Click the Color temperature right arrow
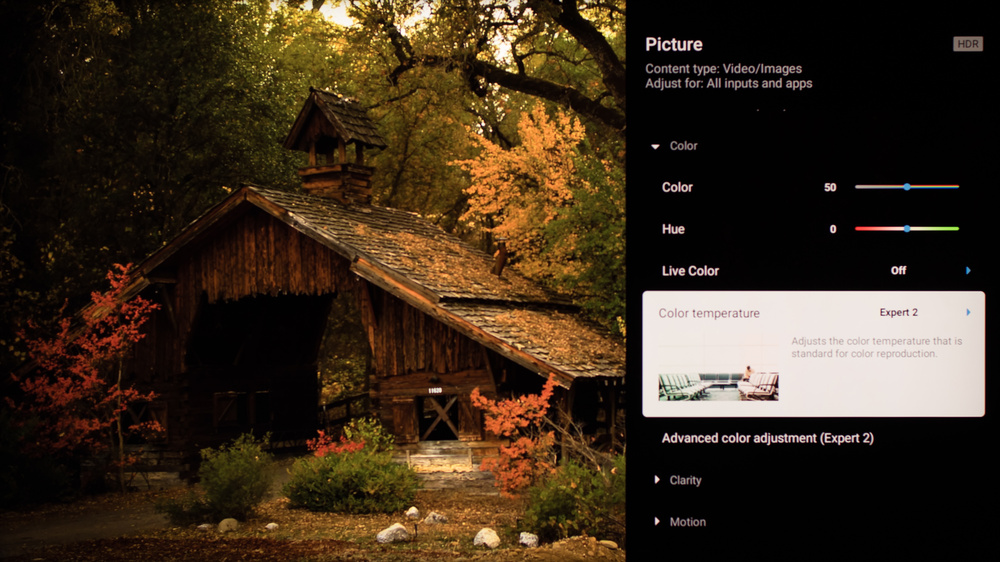 tap(968, 312)
